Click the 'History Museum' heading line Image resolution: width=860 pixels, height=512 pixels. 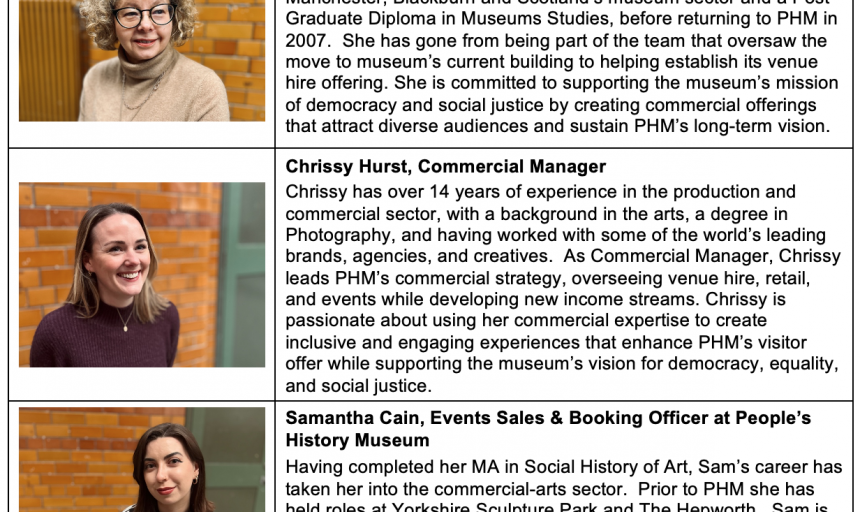358,440
